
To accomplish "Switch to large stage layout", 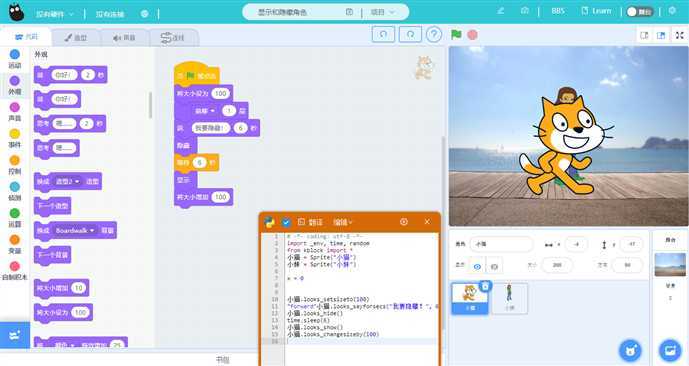I will [661, 36].
